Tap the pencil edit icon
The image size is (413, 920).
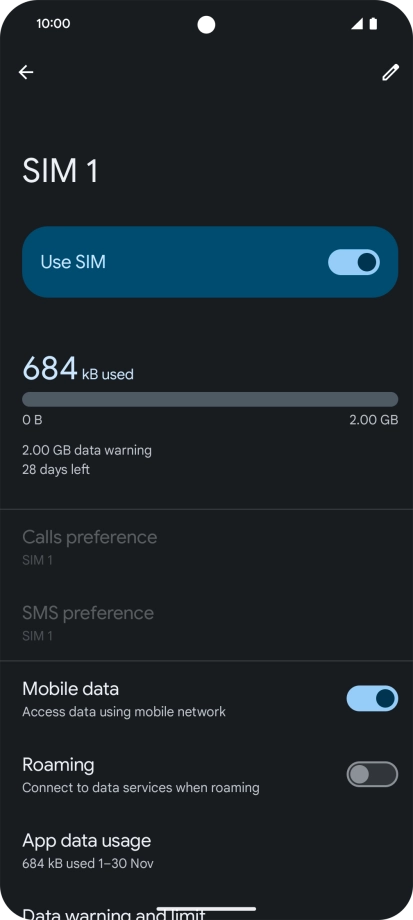coord(391,72)
